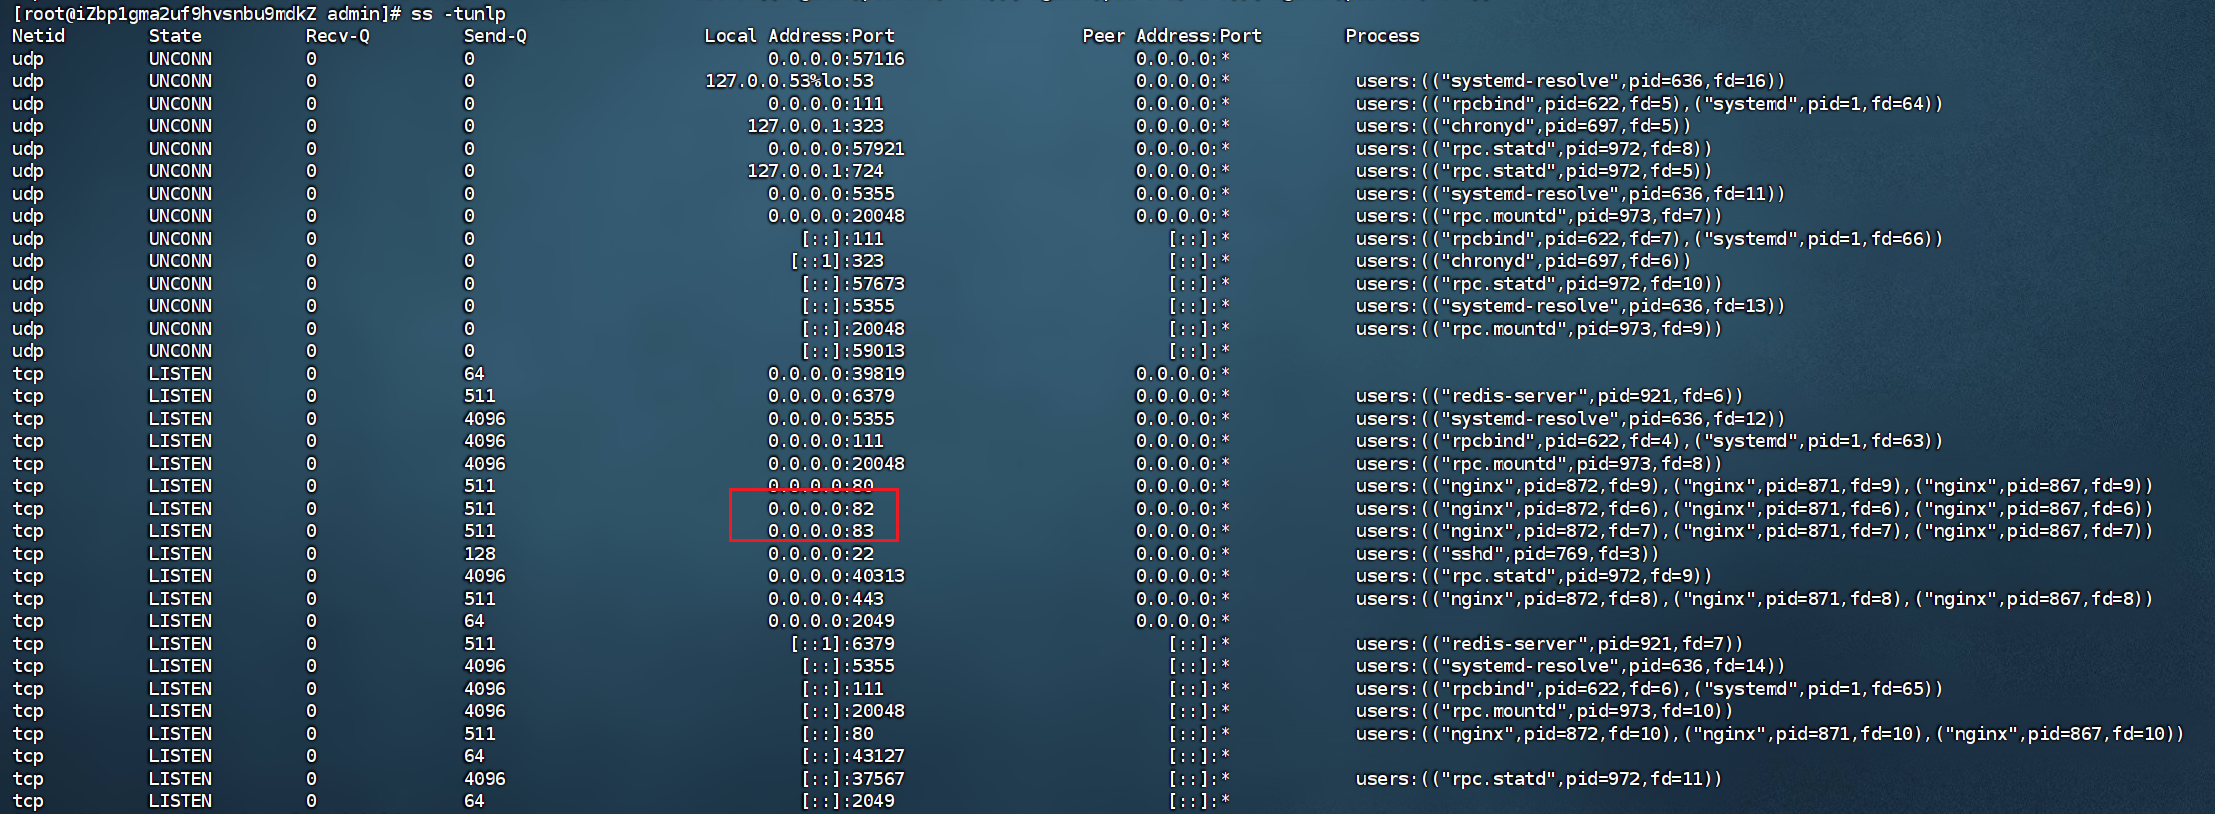The image size is (2215, 814).
Task: Click the 0.0.0.0:57116 udp address
Action: [836, 59]
